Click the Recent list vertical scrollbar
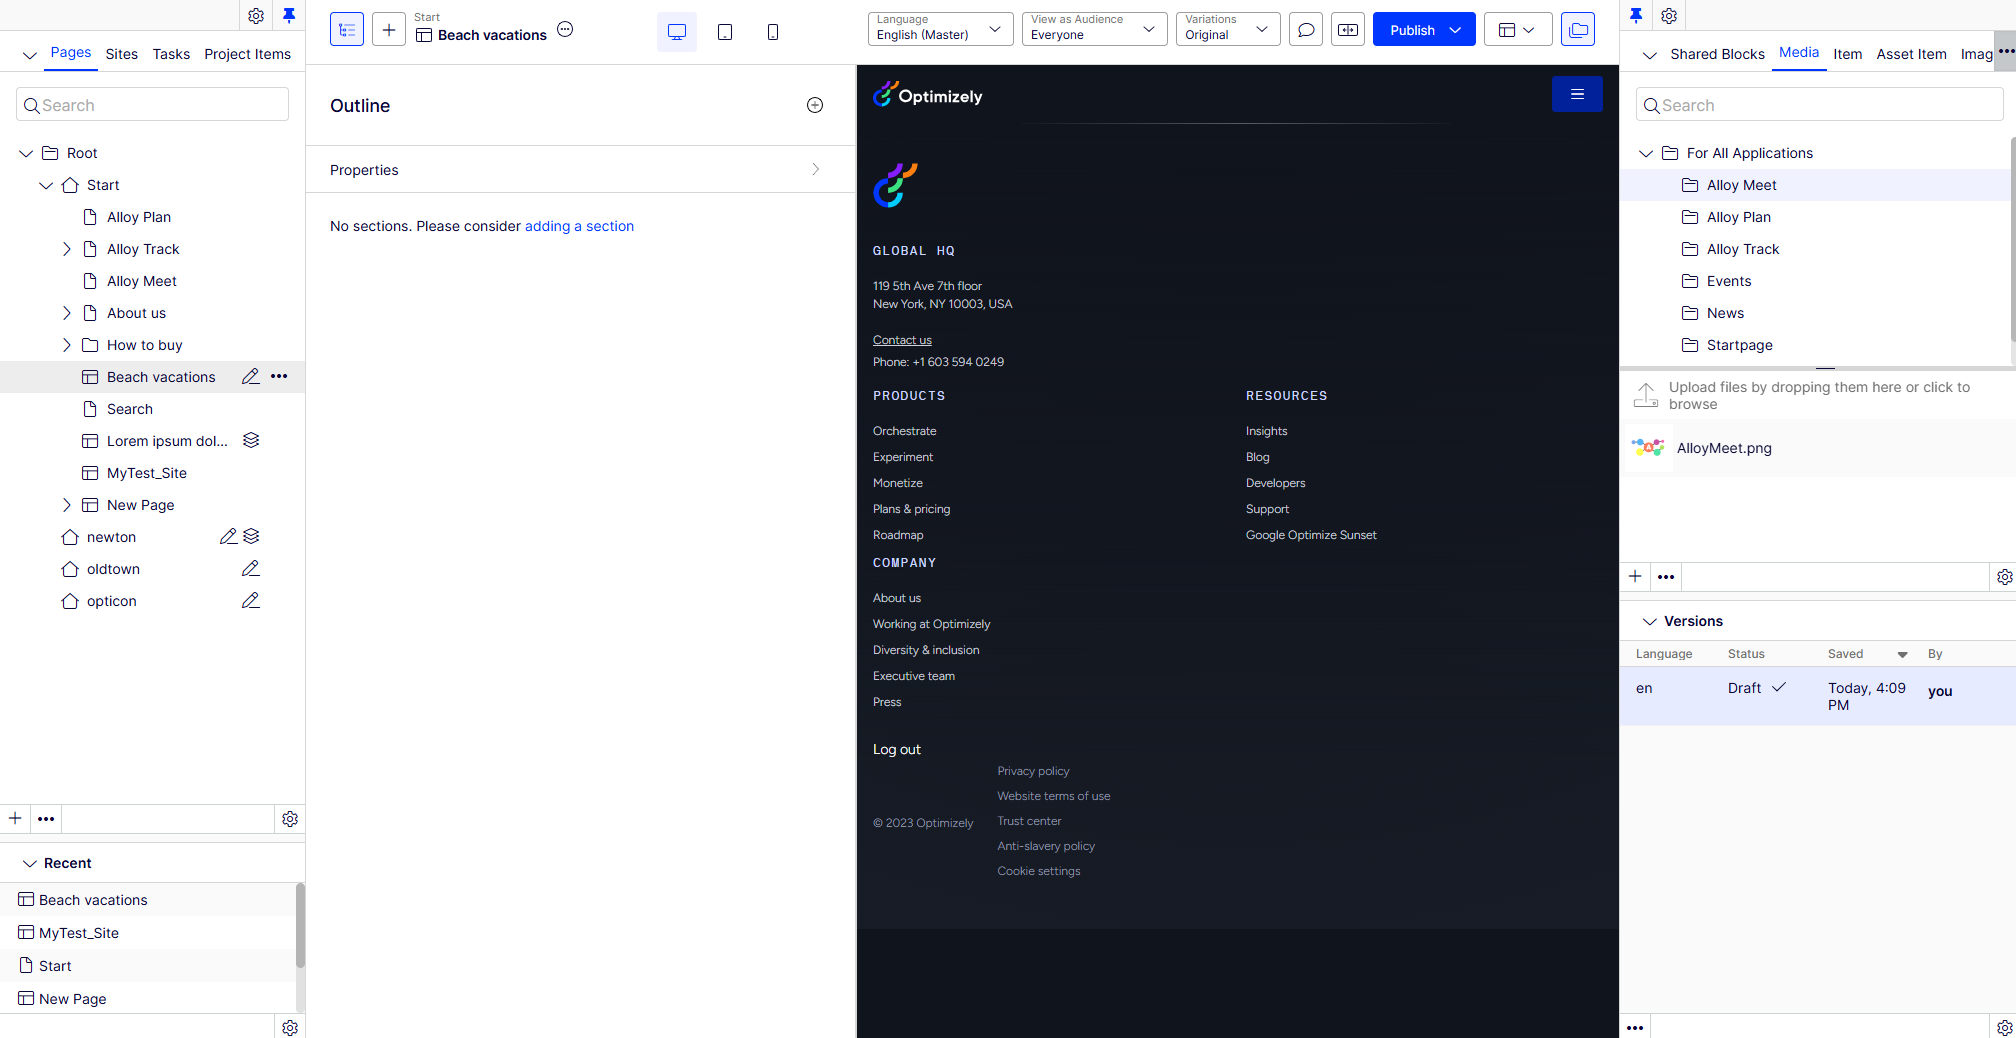This screenshot has height=1038, width=2016. pos(300,925)
